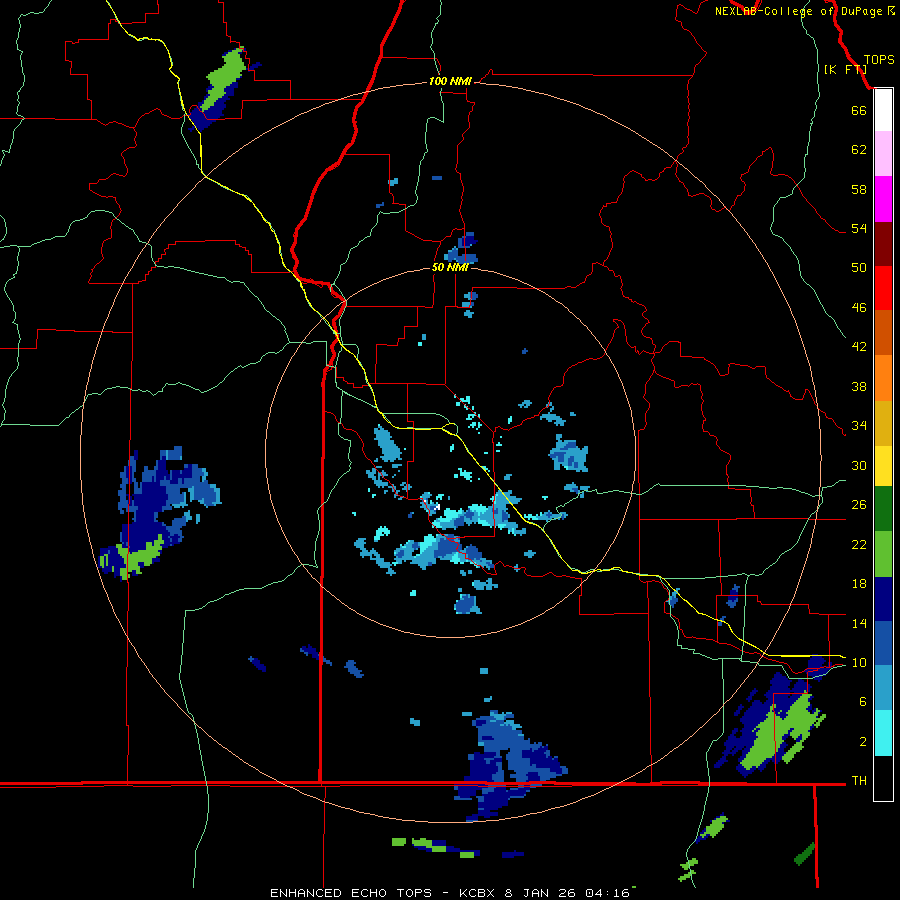Click the '54' legend value

[859, 228]
